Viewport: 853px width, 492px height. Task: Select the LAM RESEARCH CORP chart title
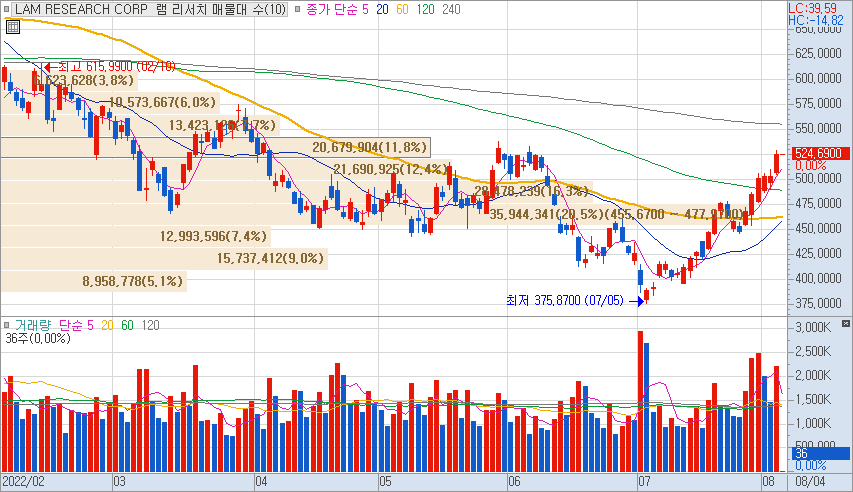tap(150, 9)
